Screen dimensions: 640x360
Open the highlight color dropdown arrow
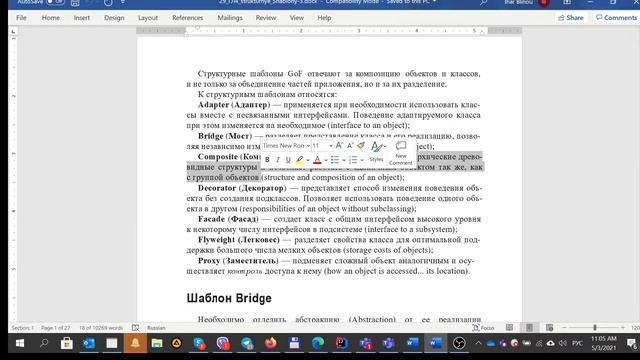click(x=308, y=160)
